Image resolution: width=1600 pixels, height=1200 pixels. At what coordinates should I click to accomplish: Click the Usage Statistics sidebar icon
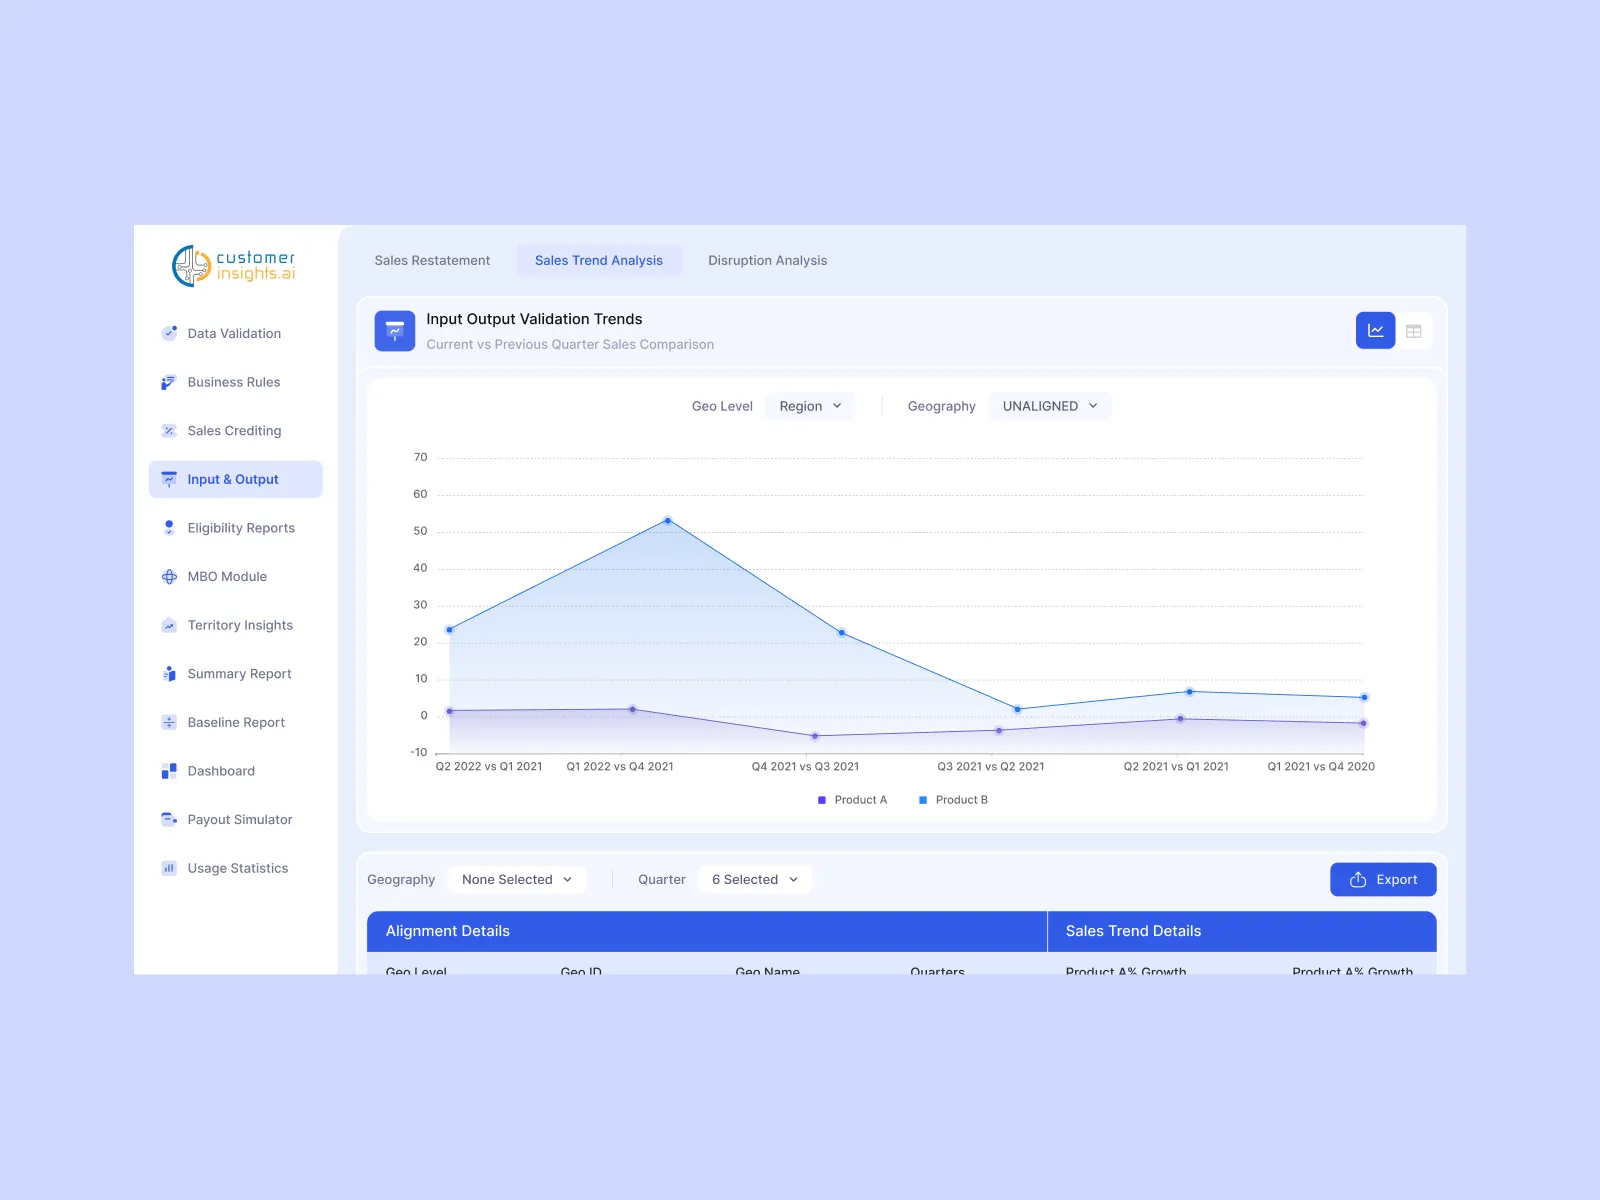pyautogui.click(x=169, y=868)
